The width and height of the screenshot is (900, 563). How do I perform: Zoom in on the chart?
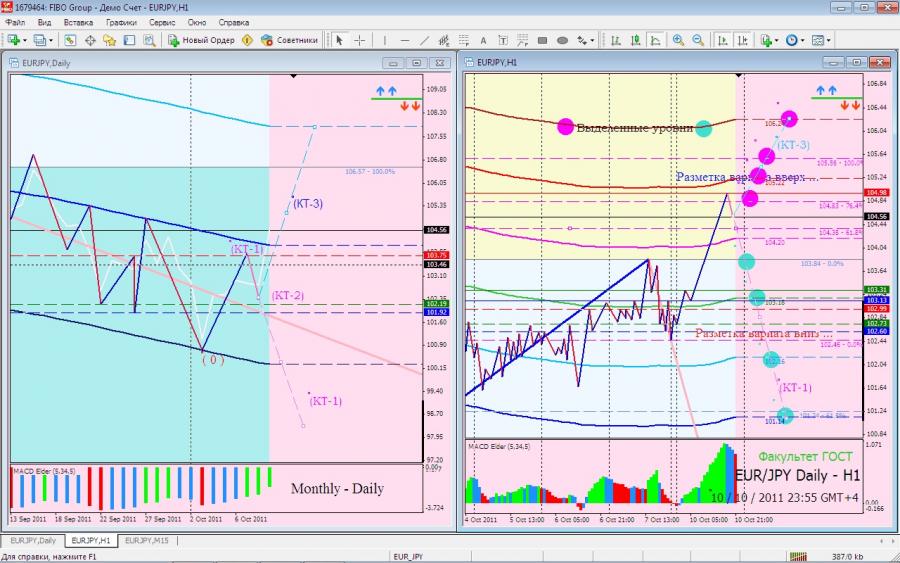point(678,40)
